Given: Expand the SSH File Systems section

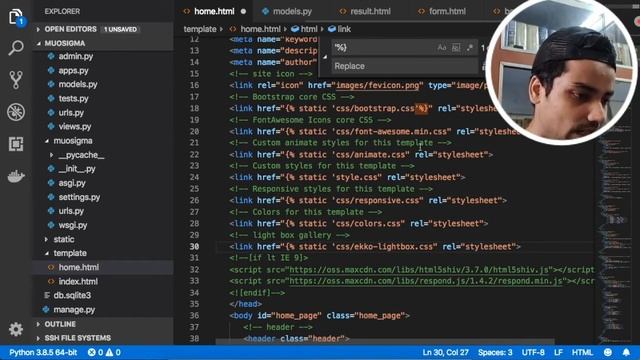Looking at the screenshot, I should [x=38, y=338].
